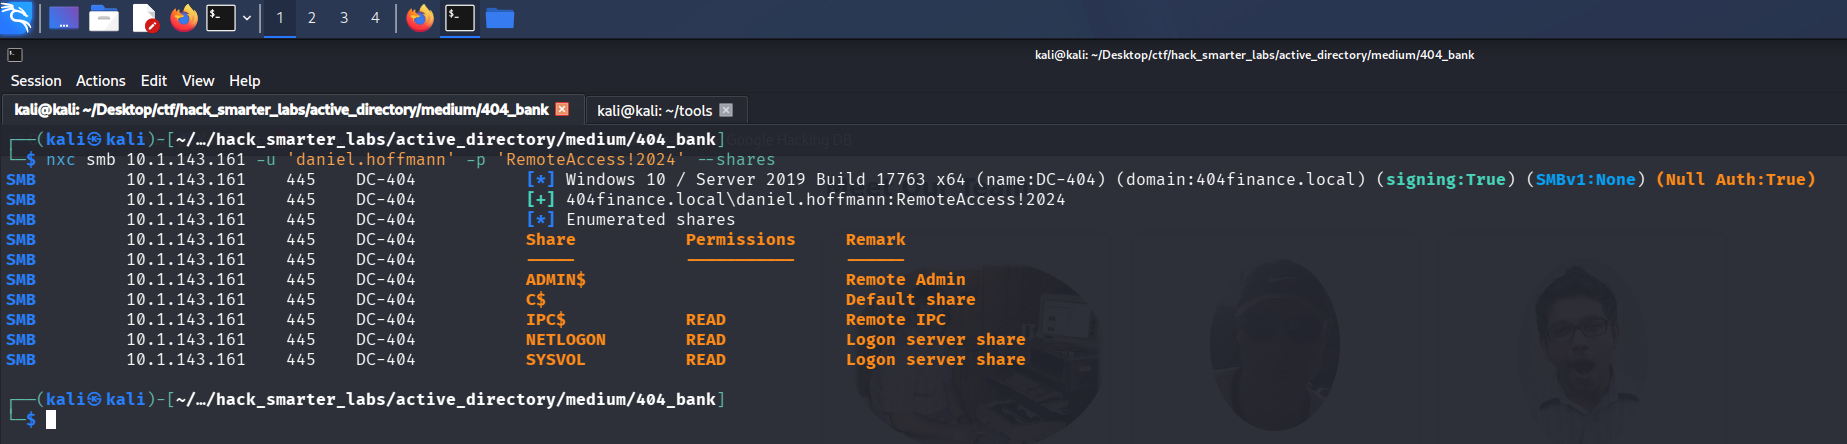Click the terminal window title text
This screenshot has width=1847, height=444.
(x=1254, y=55)
